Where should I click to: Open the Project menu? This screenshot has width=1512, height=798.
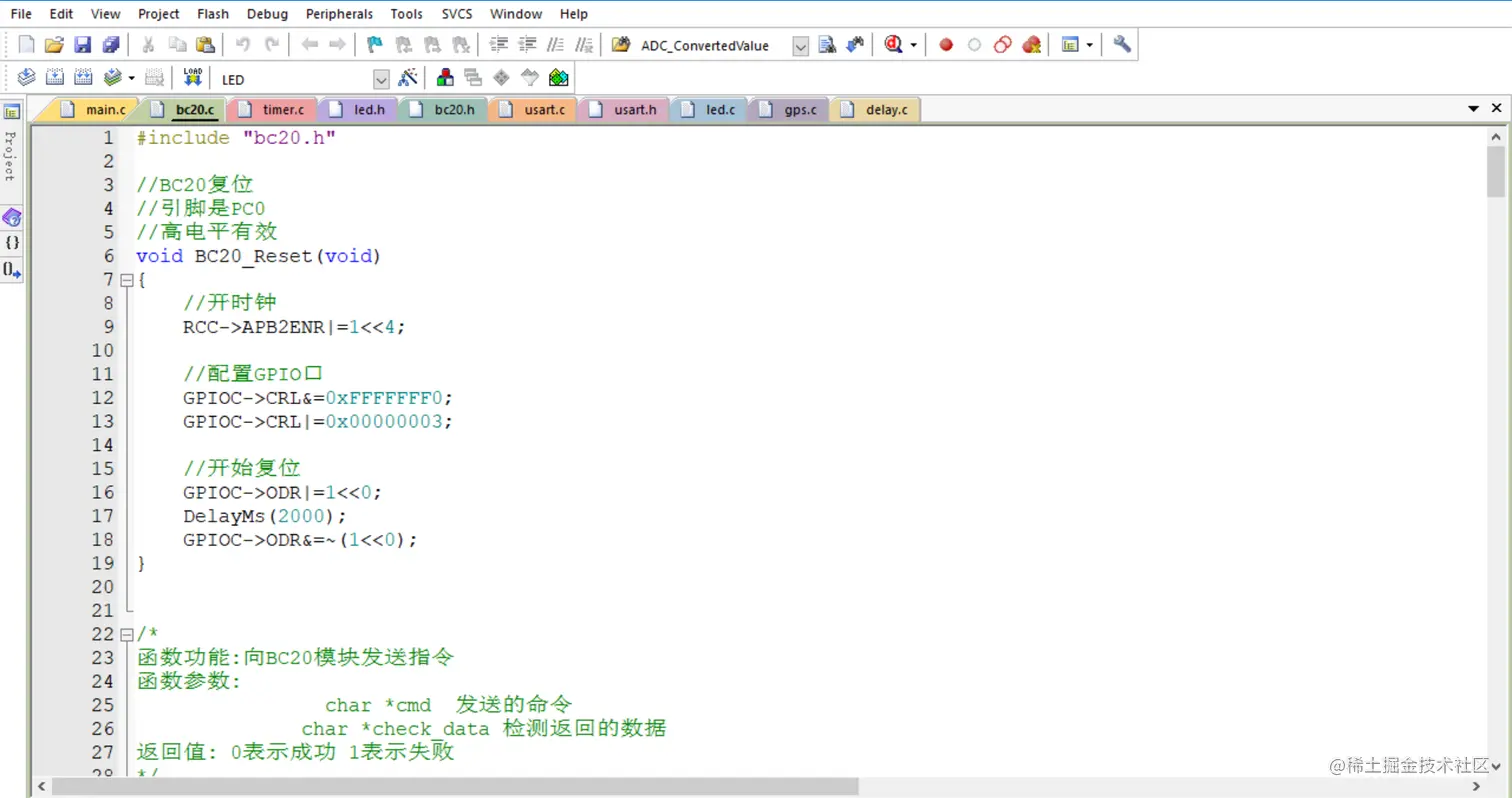tap(159, 14)
